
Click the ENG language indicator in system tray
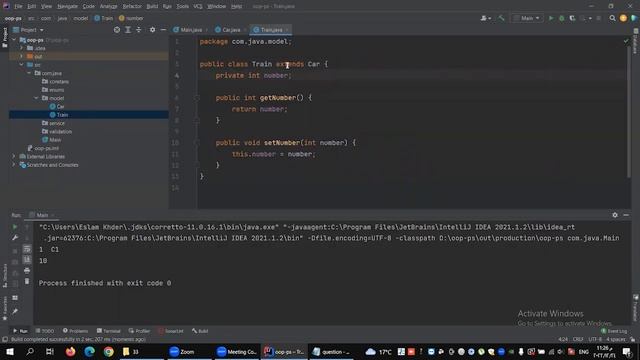(x=584, y=351)
